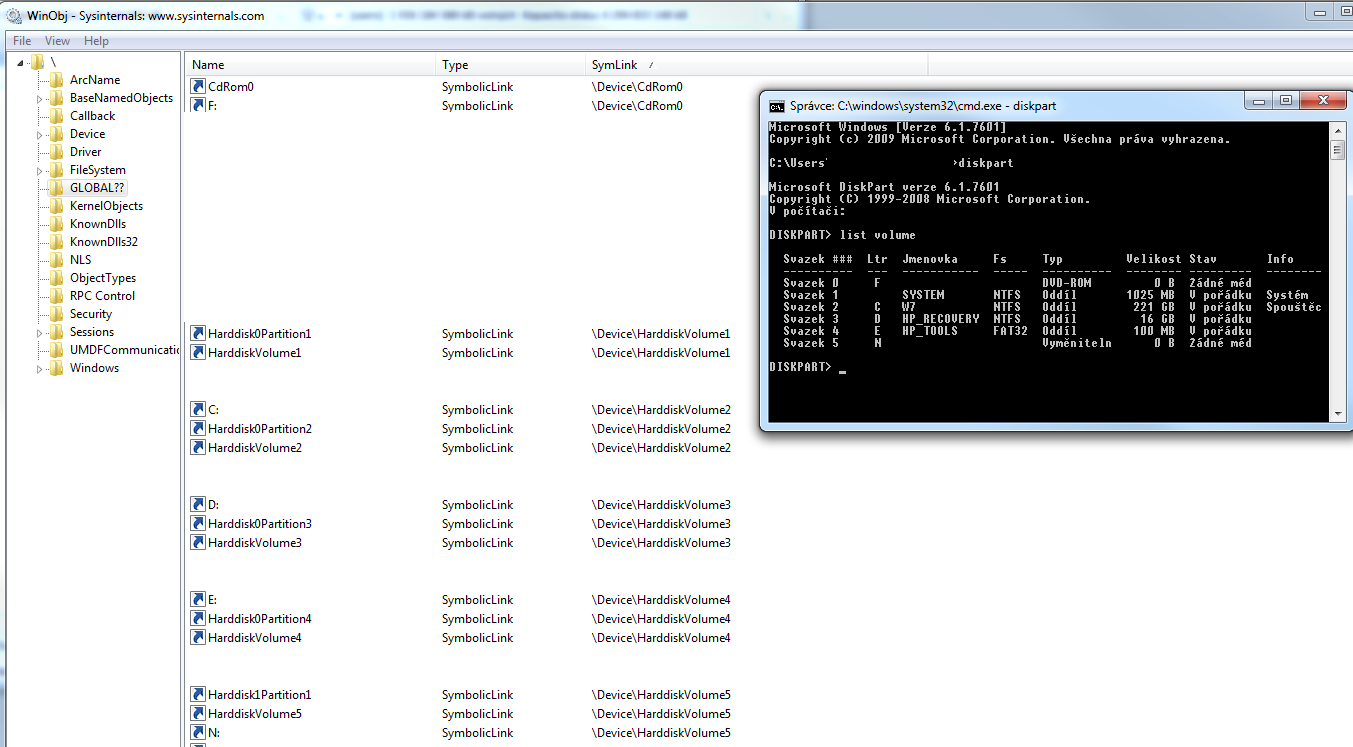Open the File menu
Viewport: 1353px width, 747px height.
tap(22, 41)
